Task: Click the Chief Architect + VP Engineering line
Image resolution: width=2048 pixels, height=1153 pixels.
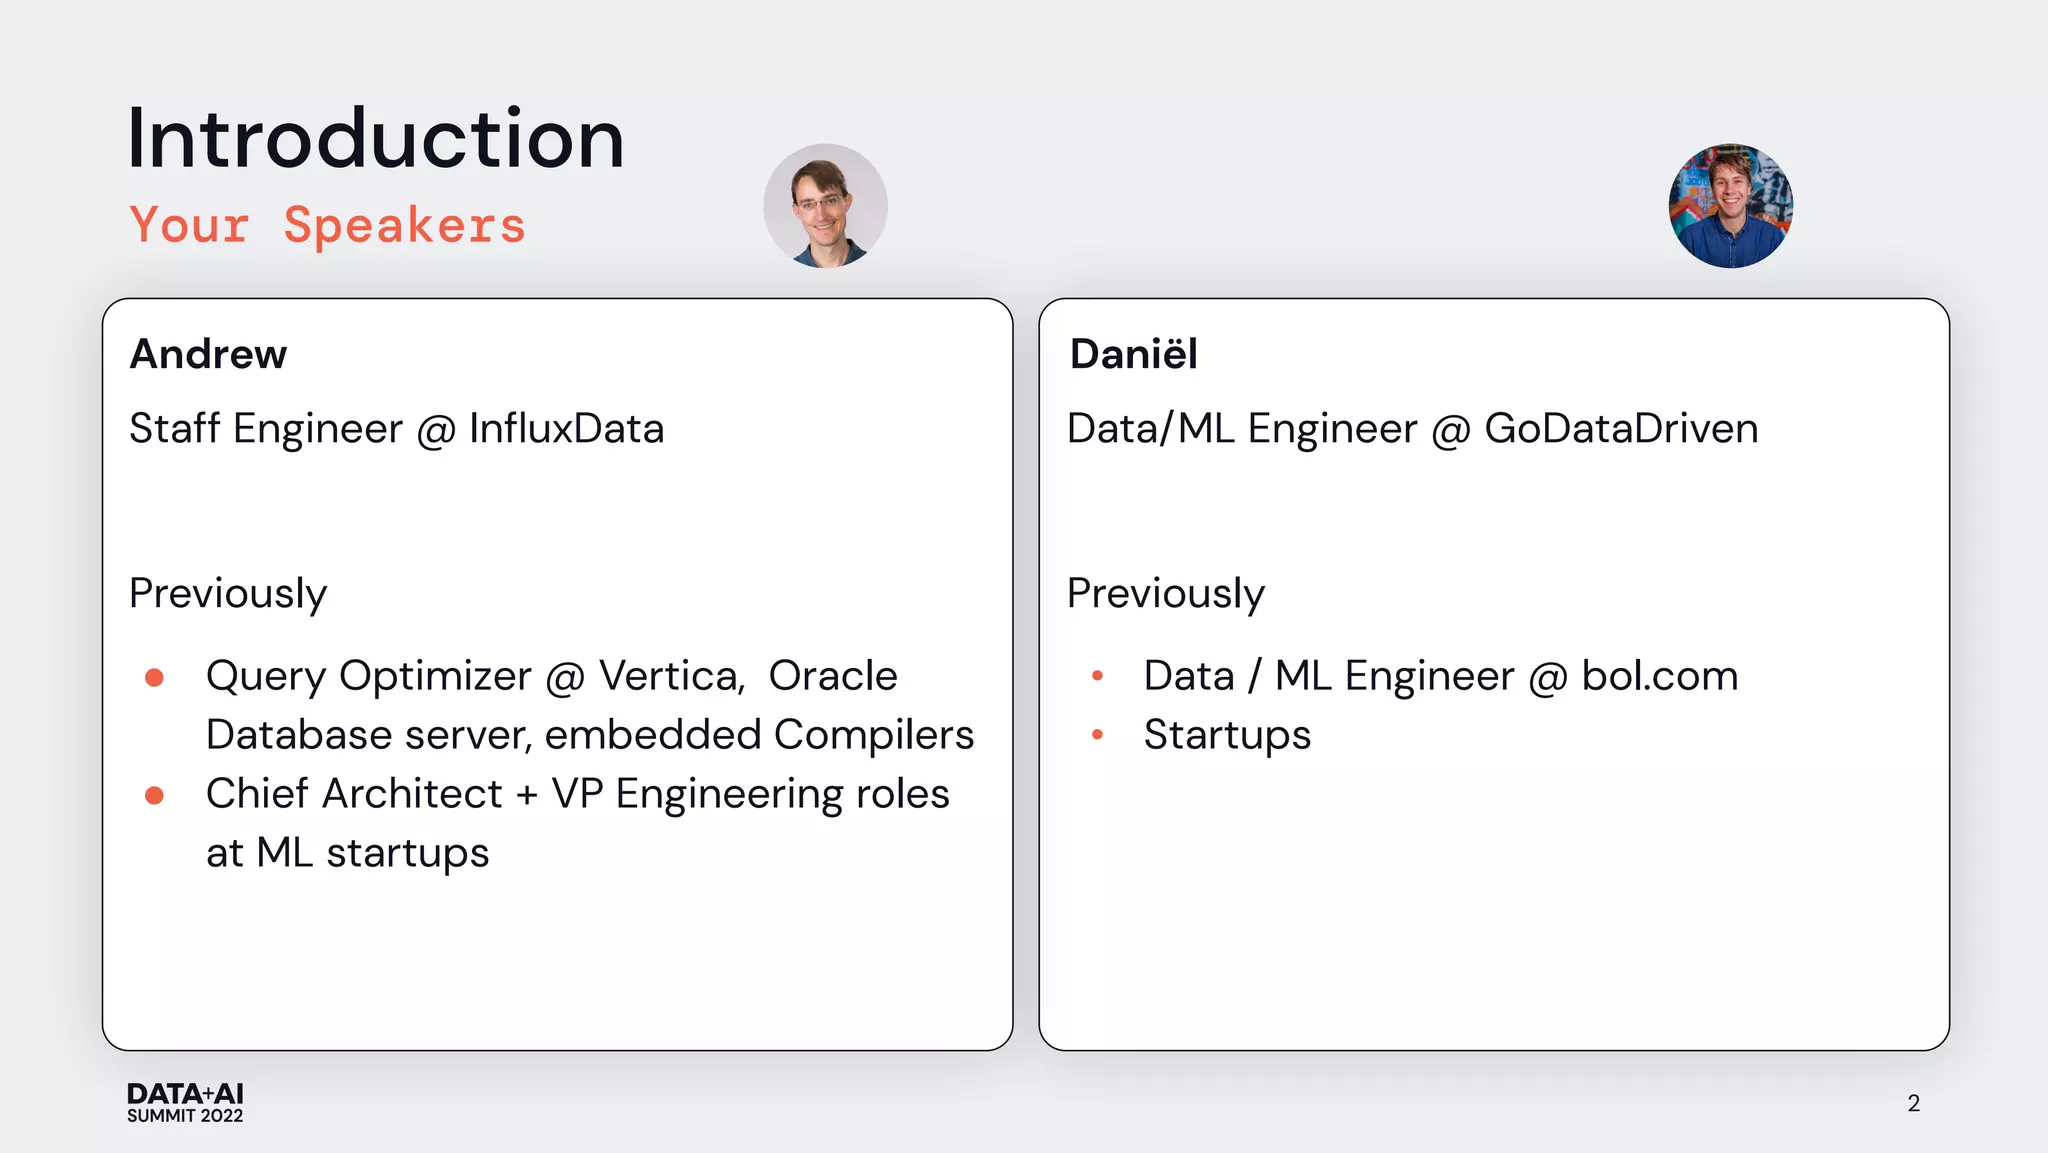Action: (x=577, y=794)
